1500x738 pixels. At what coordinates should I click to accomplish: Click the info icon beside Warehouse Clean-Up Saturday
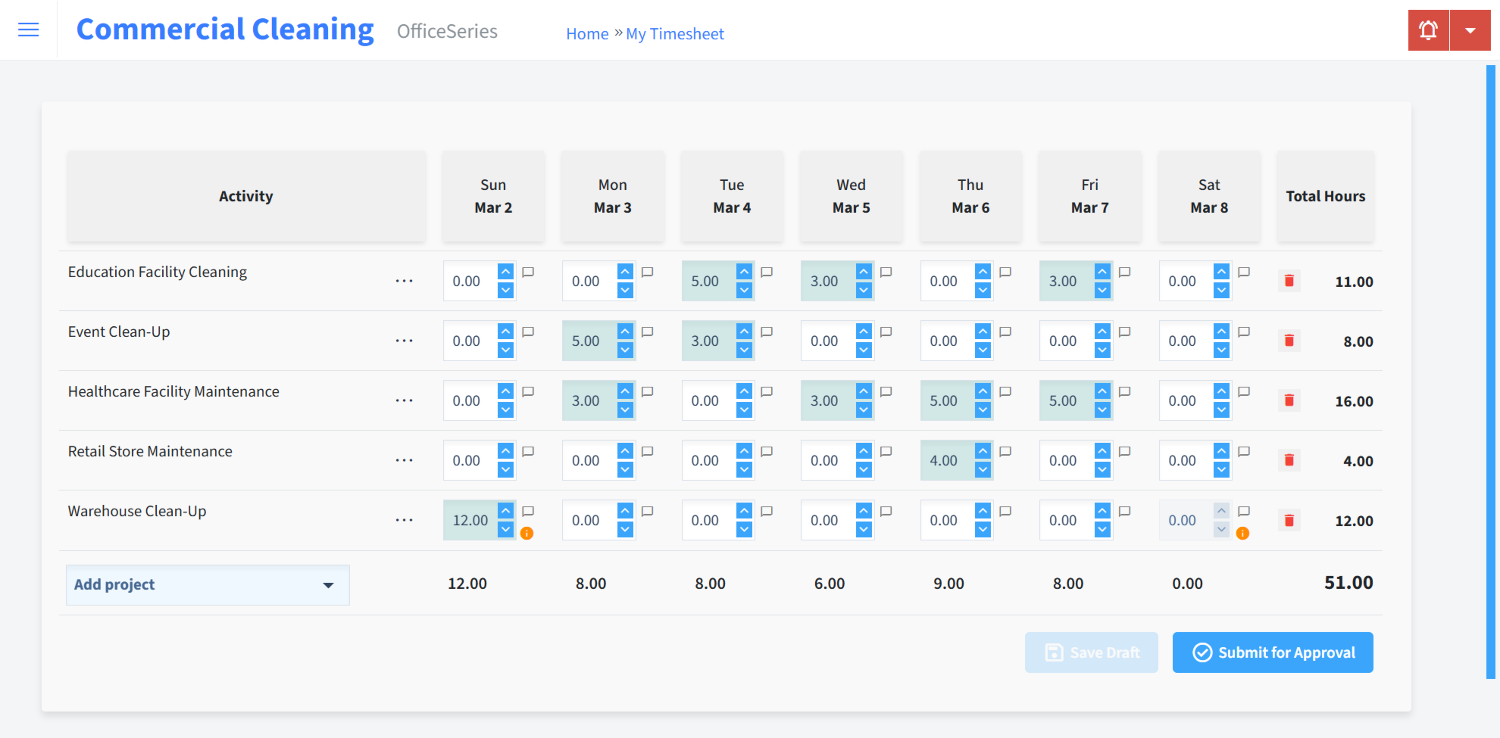1242,533
